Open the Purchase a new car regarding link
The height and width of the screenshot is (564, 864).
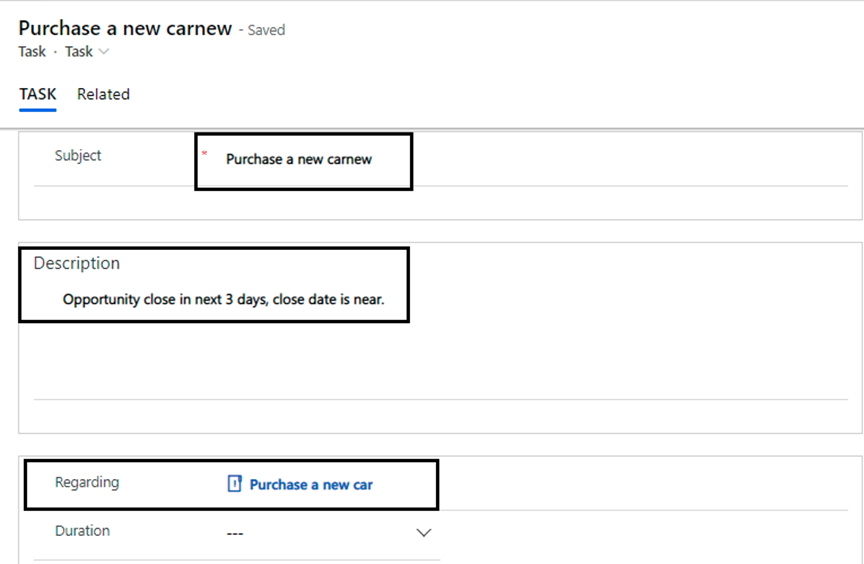point(311,484)
